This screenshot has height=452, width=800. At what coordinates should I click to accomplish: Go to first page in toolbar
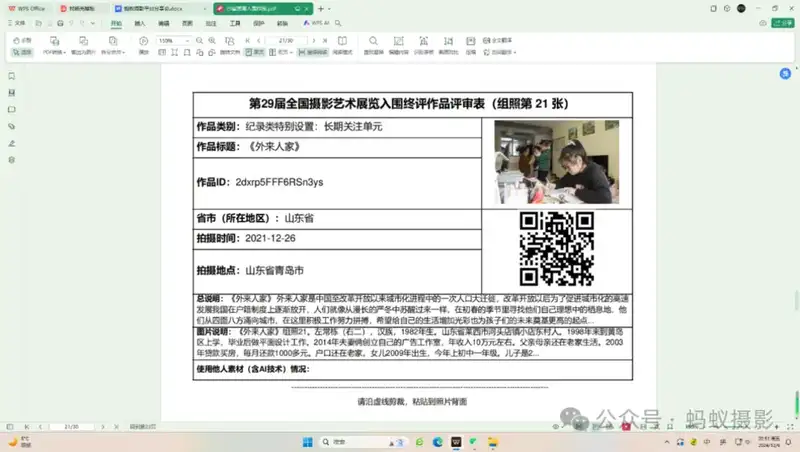coord(247,40)
